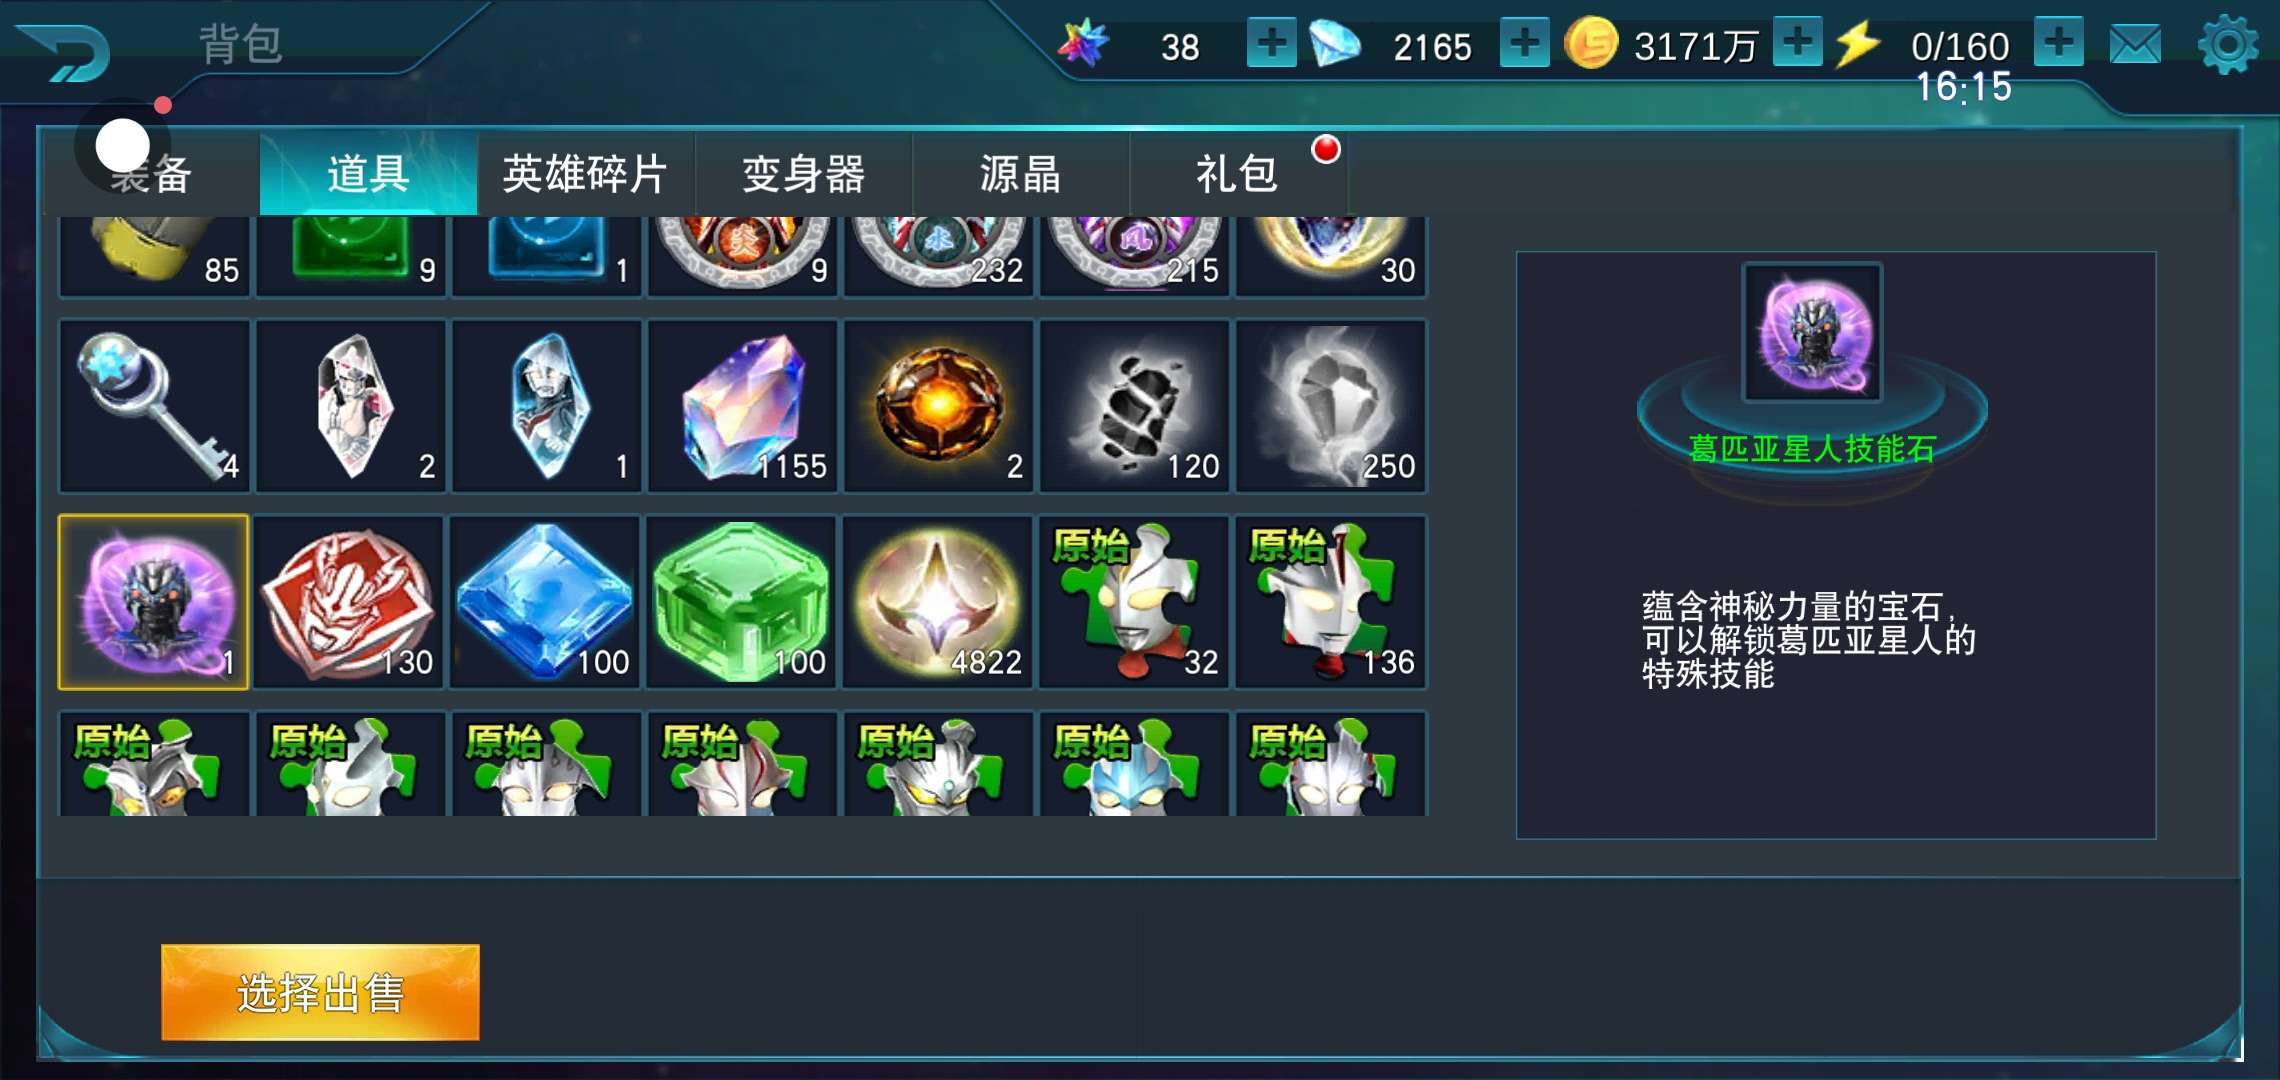Open the settings gear icon
The height and width of the screenshot is (1080, 2280).
coord(2227,44)
